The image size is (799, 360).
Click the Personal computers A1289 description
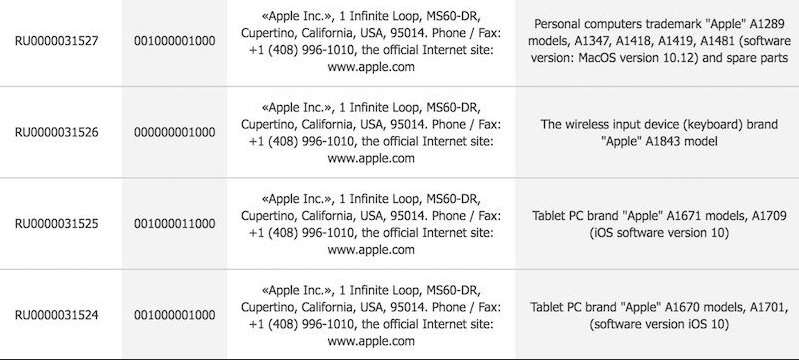659,41
